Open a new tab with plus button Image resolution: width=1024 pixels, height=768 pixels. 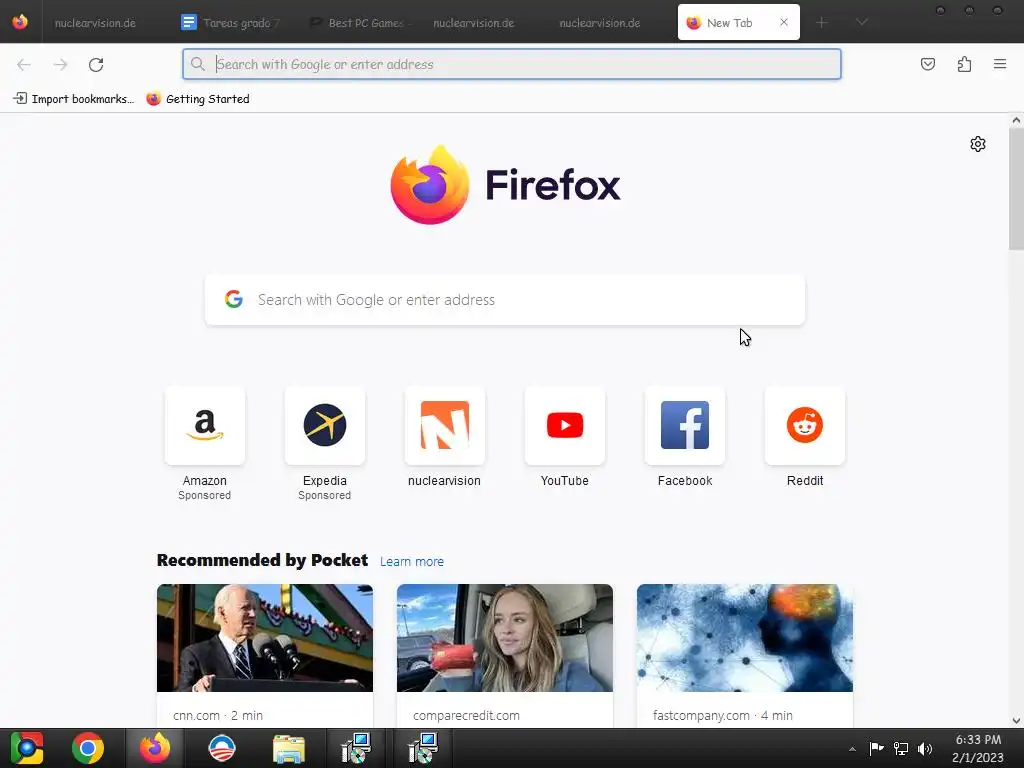pyautogui.click(x=822, y=22)
